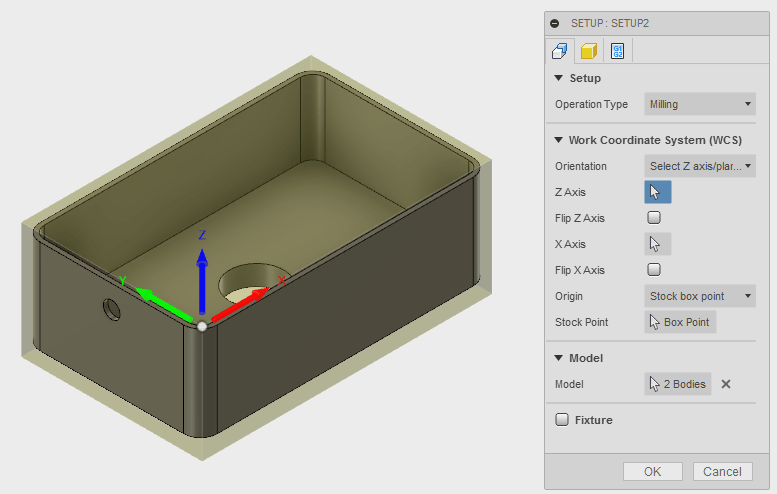Enable the Flip X Axis checkbox
777x494 pixels.
[x=654, y=270]
